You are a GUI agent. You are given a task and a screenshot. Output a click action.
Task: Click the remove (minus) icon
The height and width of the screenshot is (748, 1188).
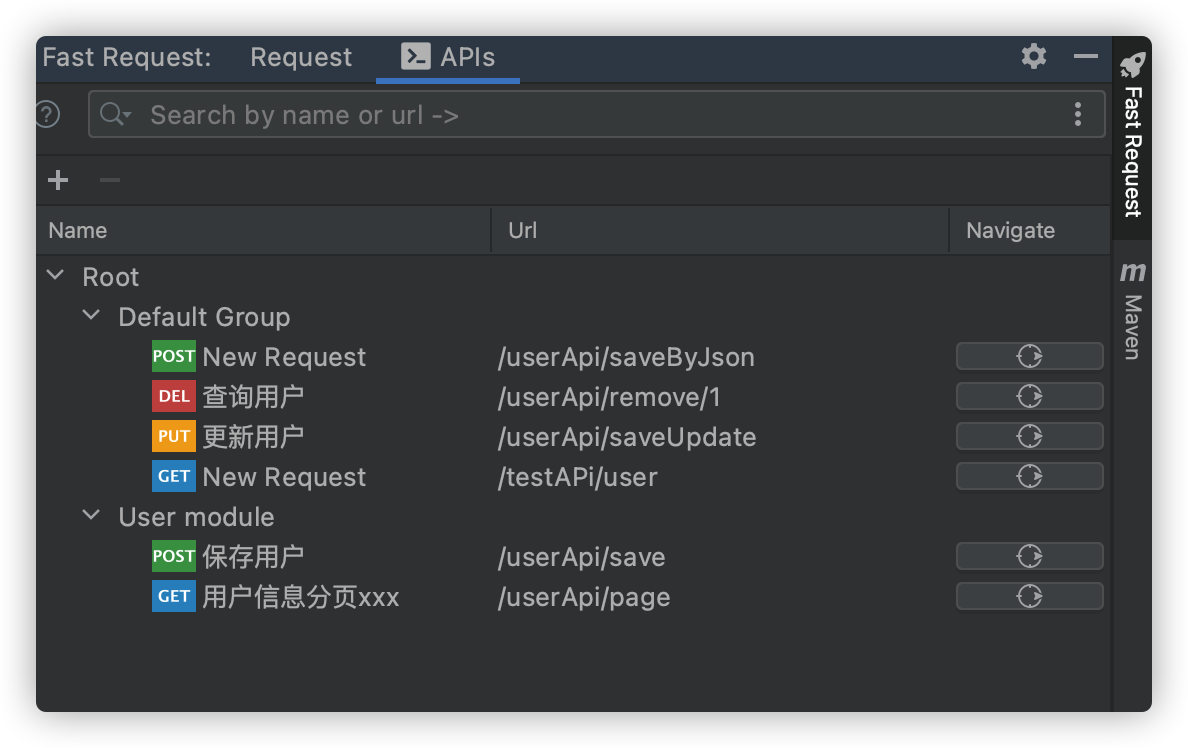tap(108, 180)
